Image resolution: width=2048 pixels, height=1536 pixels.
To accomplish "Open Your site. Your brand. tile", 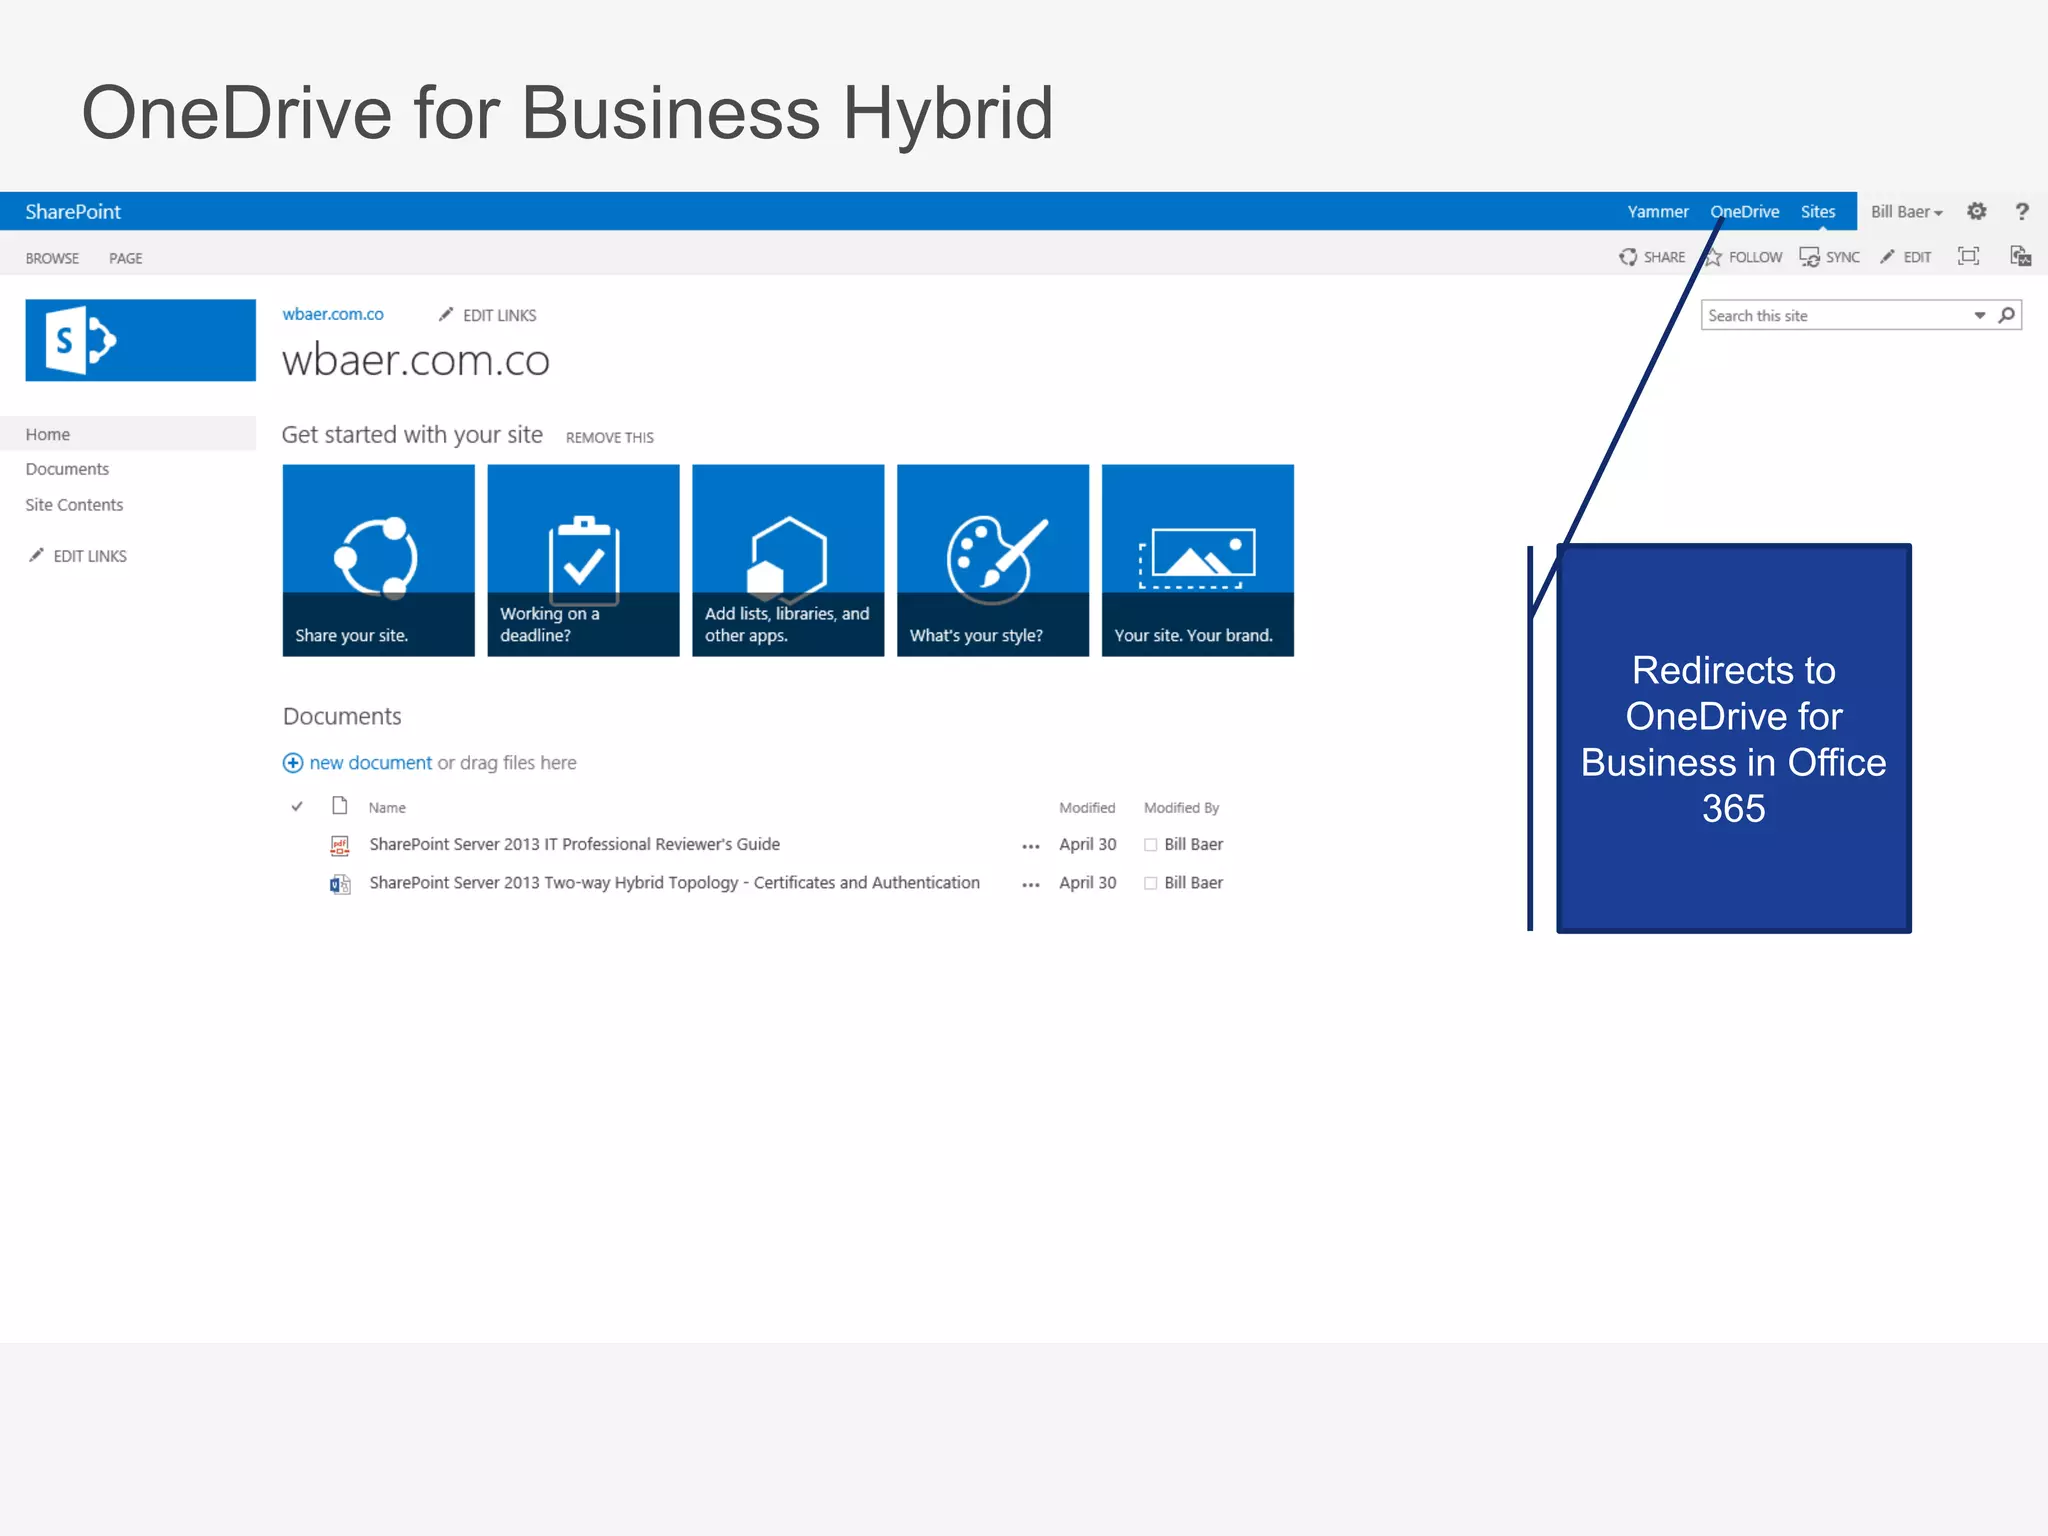I will point(1198,560).
